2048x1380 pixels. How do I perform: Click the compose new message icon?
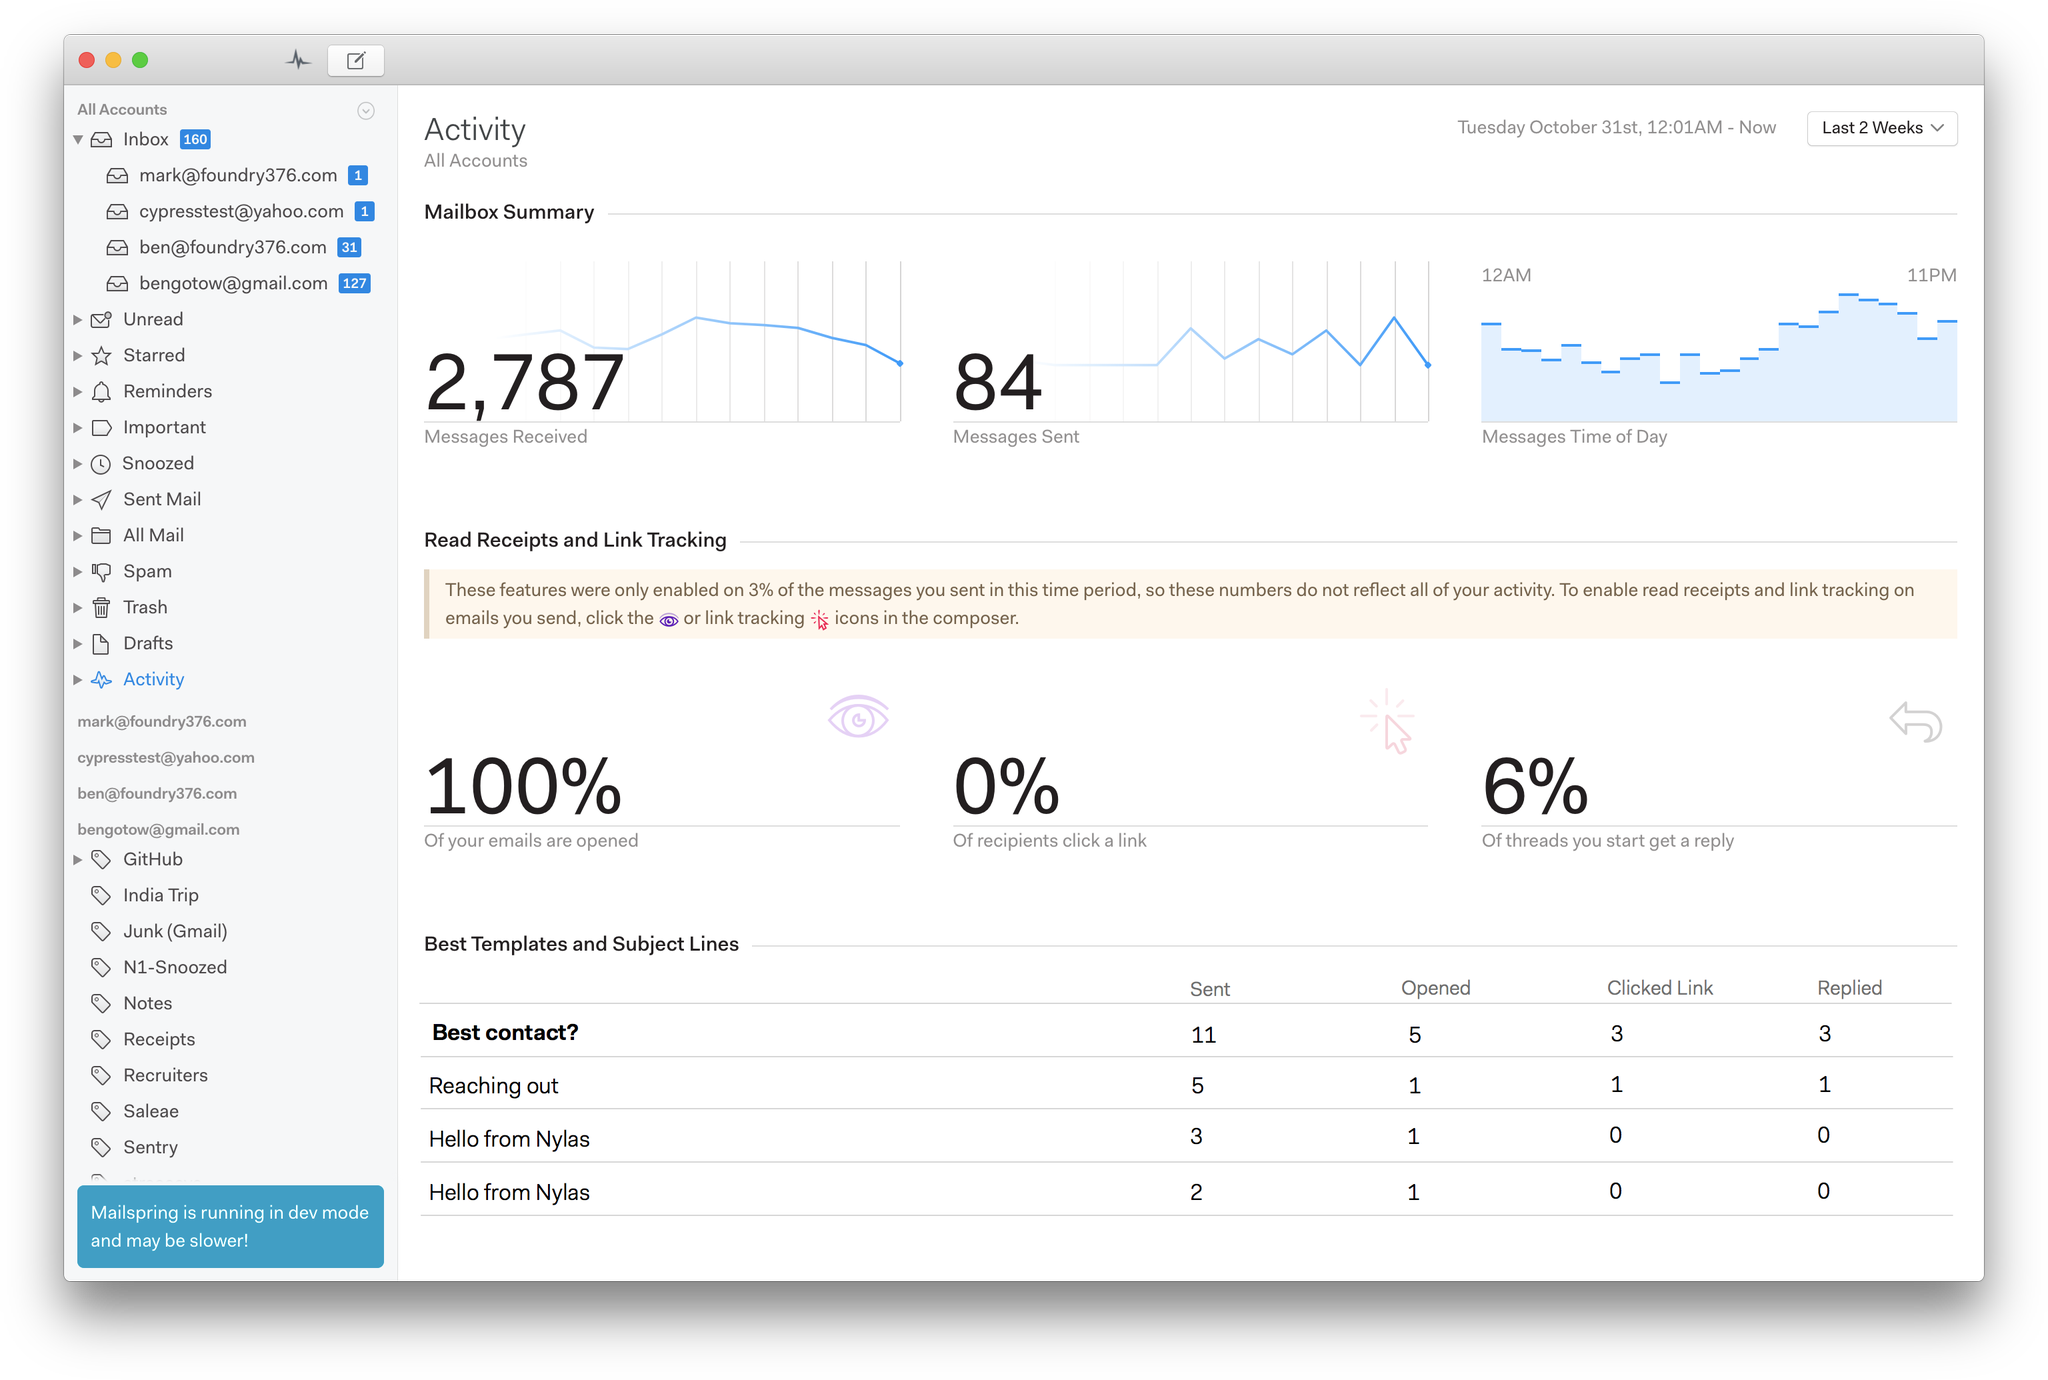(x=355, y=61)
